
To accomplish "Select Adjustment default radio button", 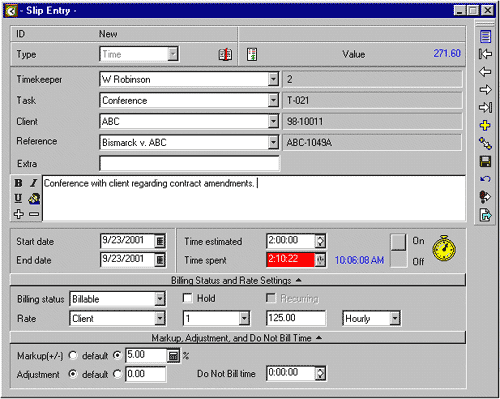I will pos(73,374).
